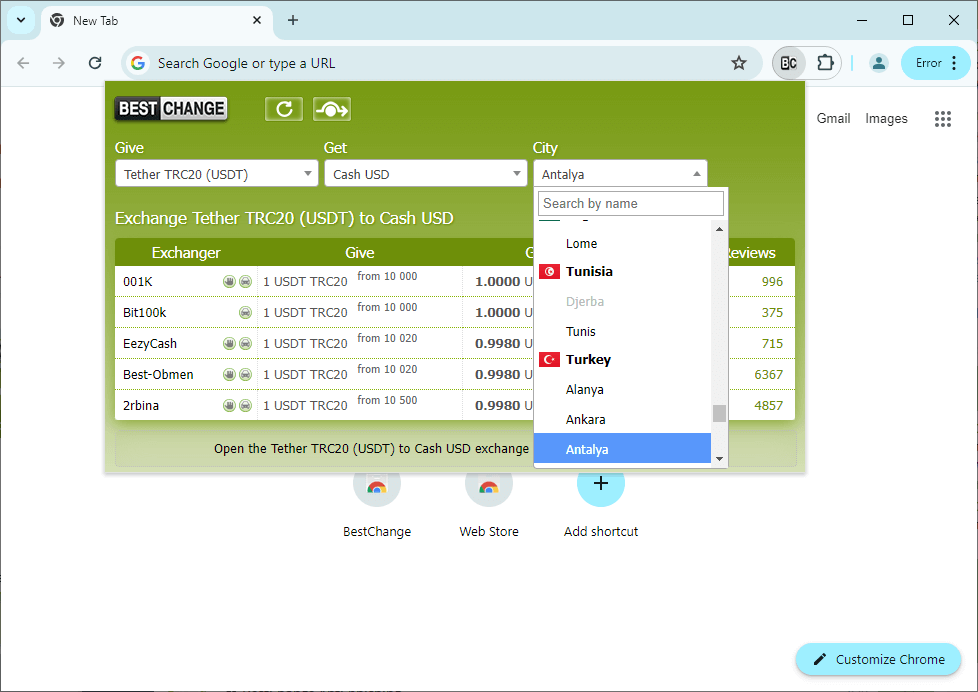This screenshot has width=978, height=692.
Task: Collapse the City dropdown showing Antalya
Action: 620,174
